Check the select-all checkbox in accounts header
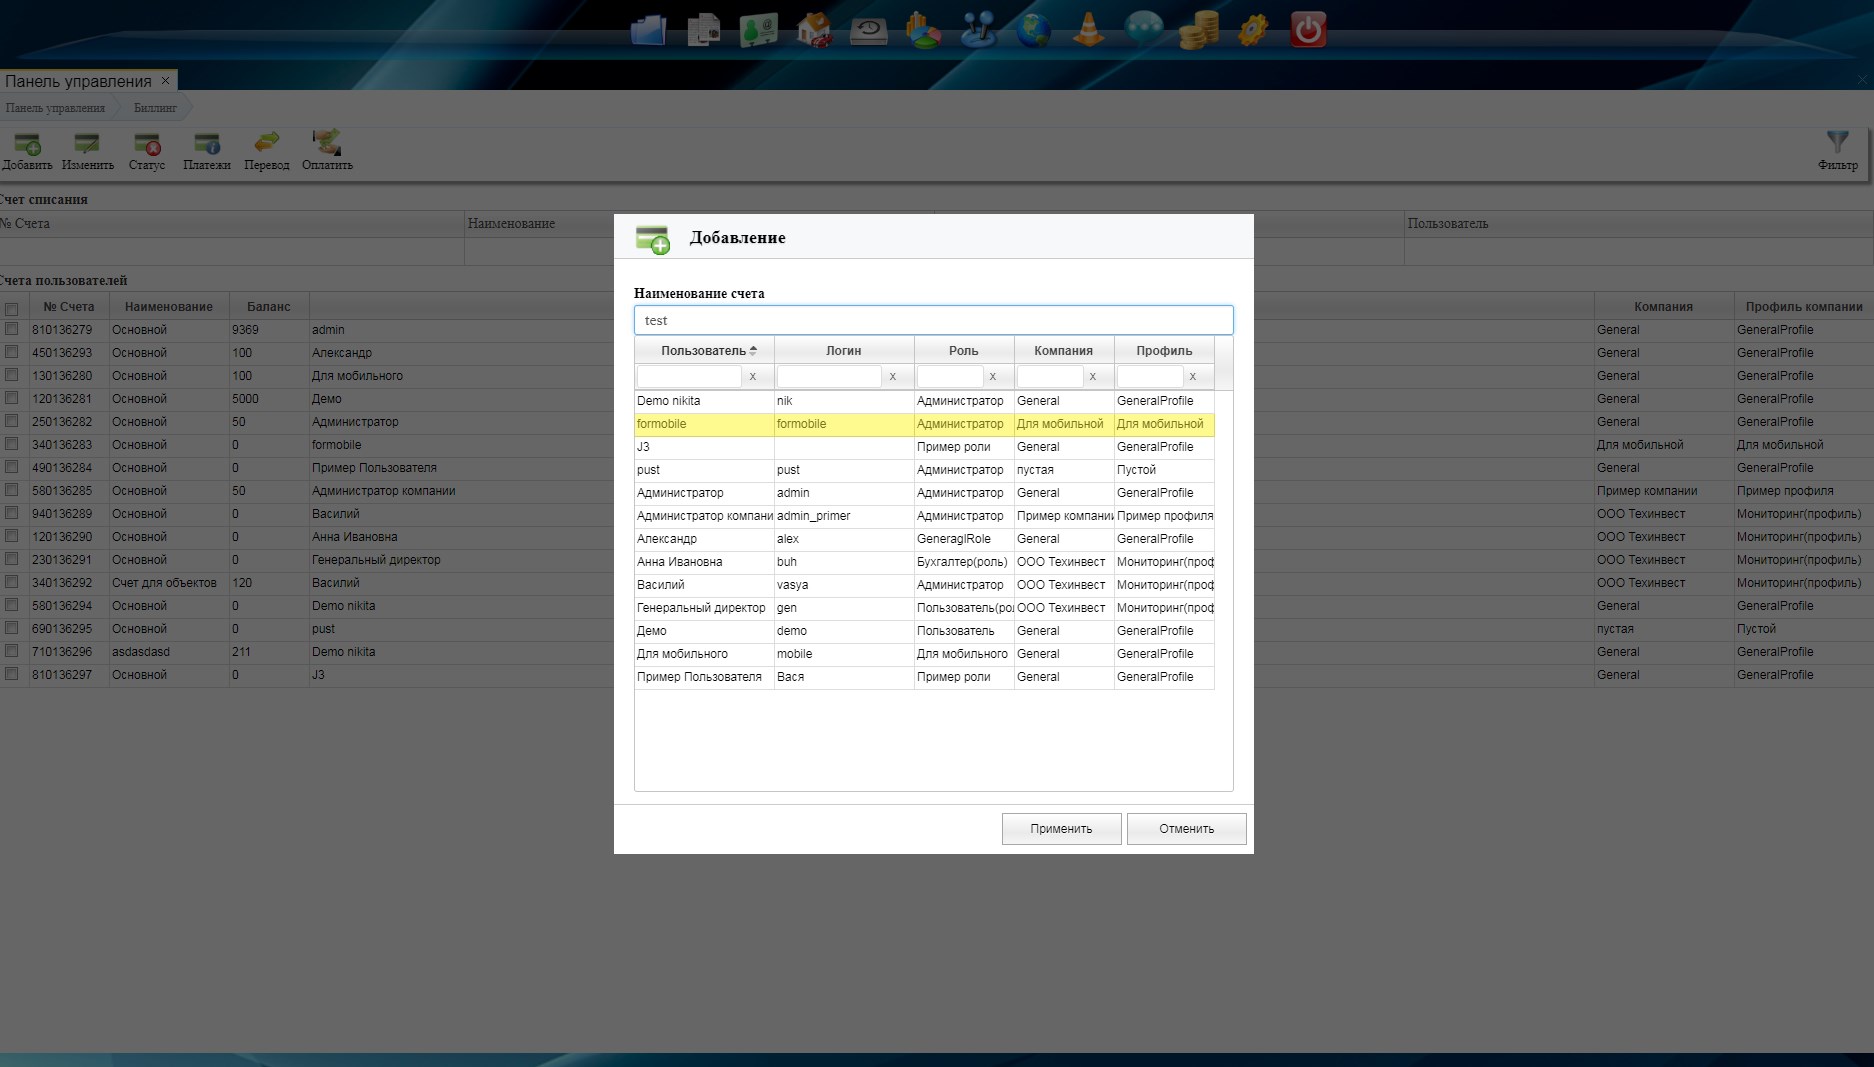Image resolution: width=1874 pixels, height=1067 pixels. click(x=12, y=308)
